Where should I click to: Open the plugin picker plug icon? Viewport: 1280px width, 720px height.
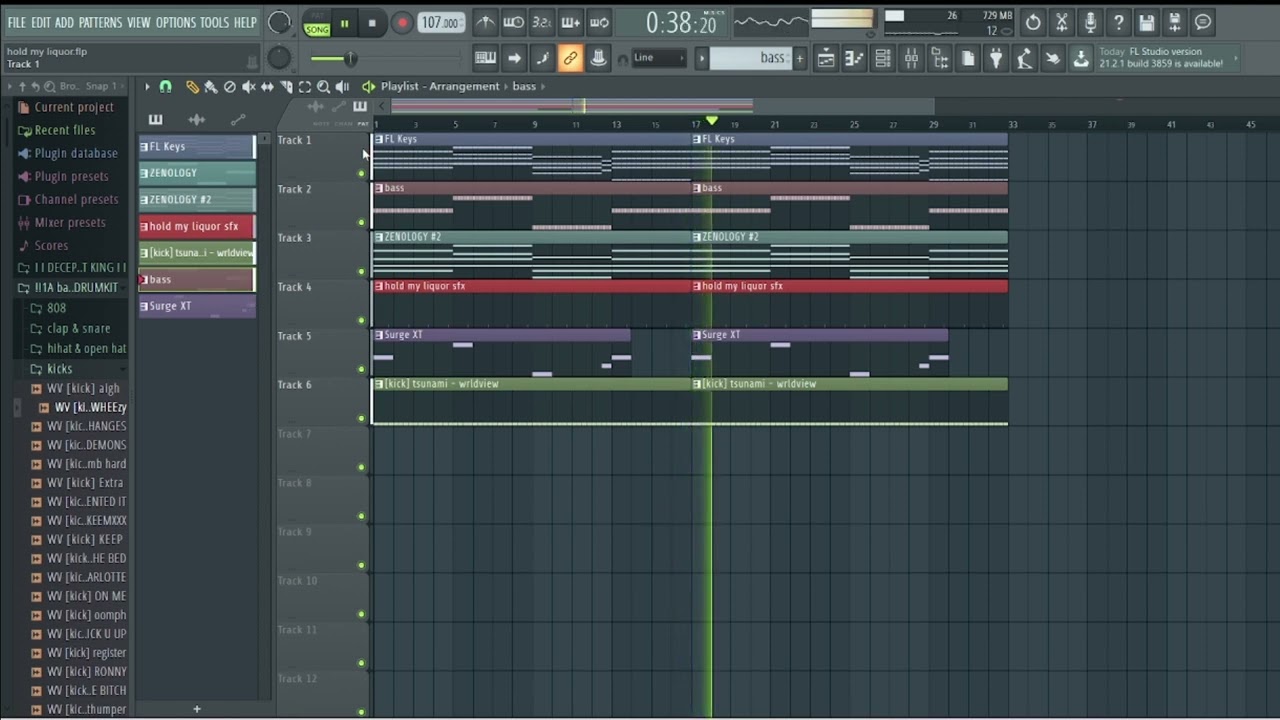pos(996,59)
